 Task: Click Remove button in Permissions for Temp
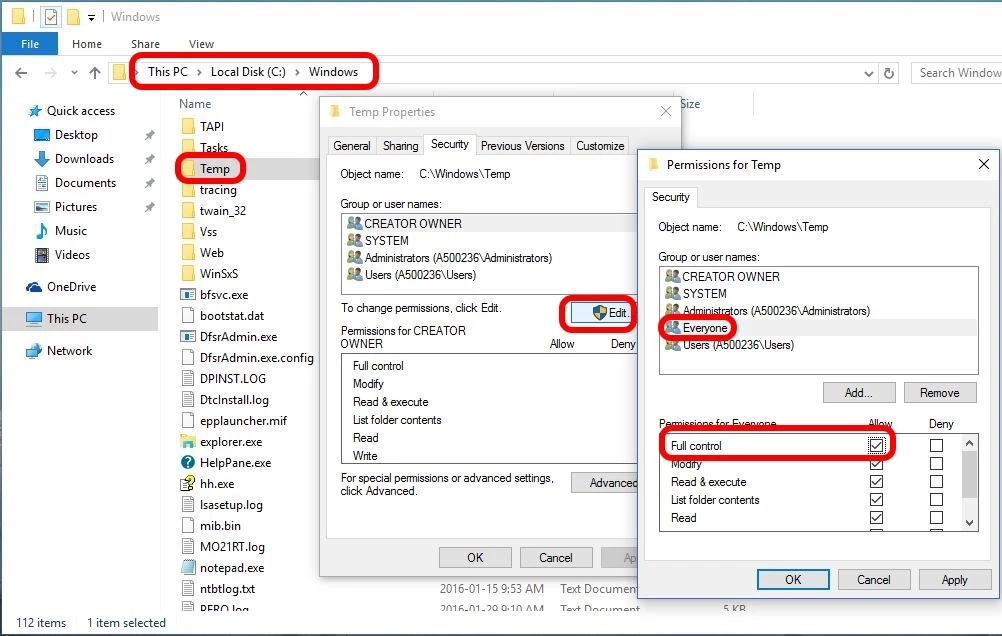point(939,392)
